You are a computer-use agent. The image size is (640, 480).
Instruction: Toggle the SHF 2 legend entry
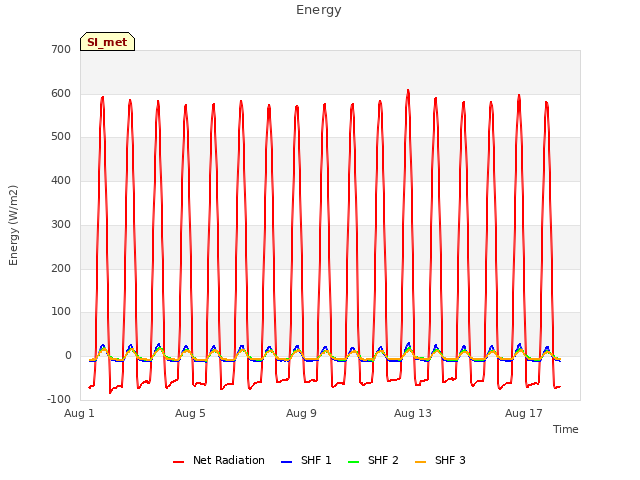click(x=373, y=460)
